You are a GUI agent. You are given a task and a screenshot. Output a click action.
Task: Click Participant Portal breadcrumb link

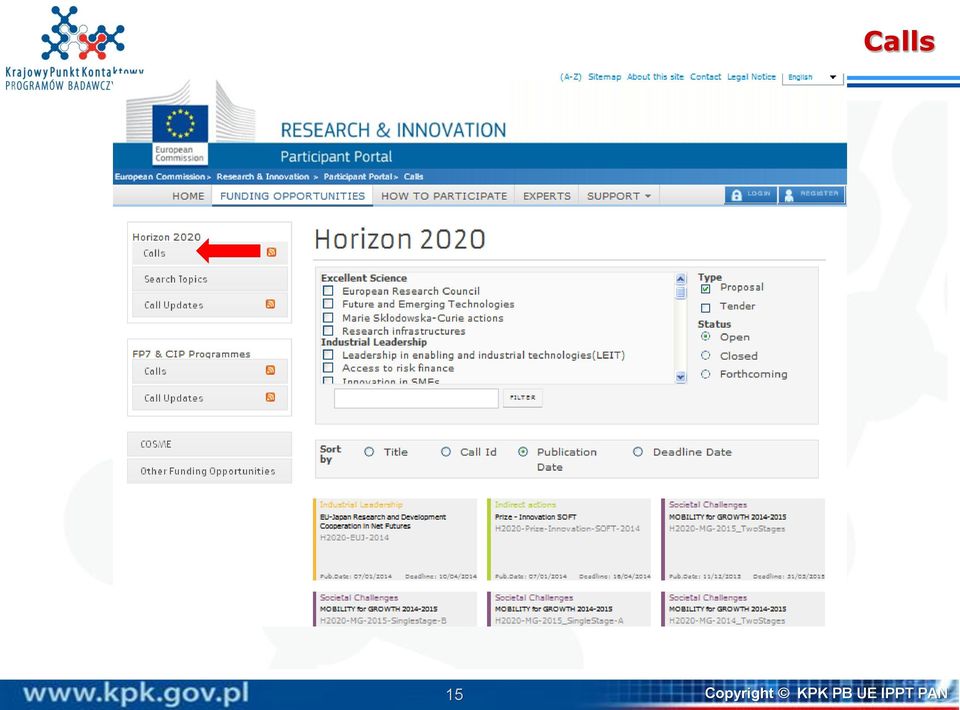tap(358, 177)
